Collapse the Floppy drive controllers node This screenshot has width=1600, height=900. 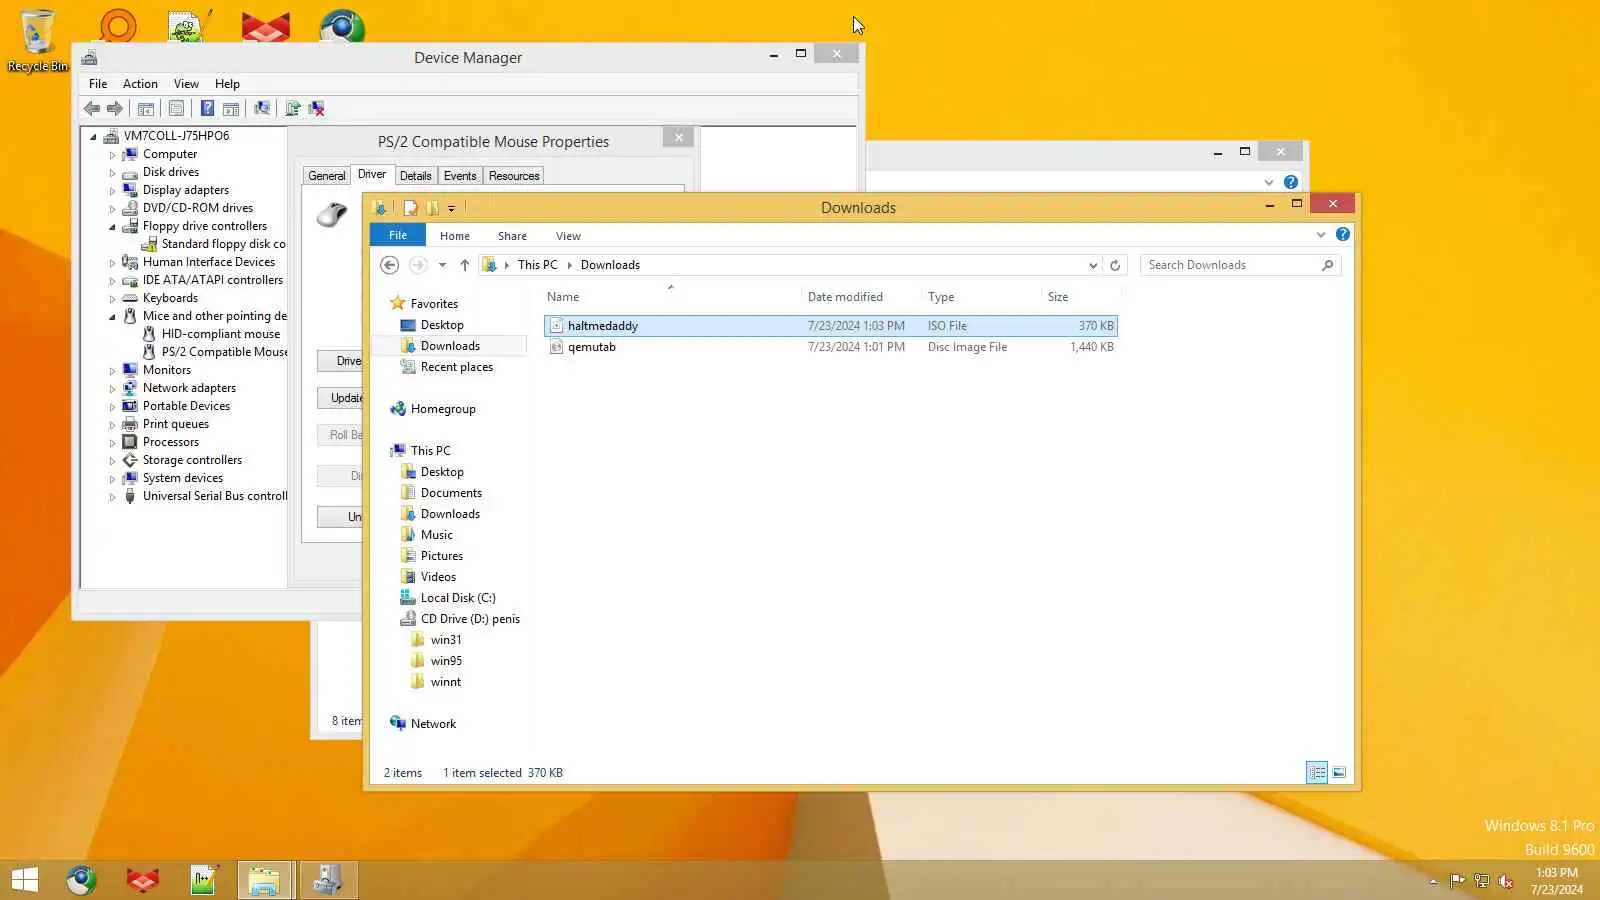point(112,227)
